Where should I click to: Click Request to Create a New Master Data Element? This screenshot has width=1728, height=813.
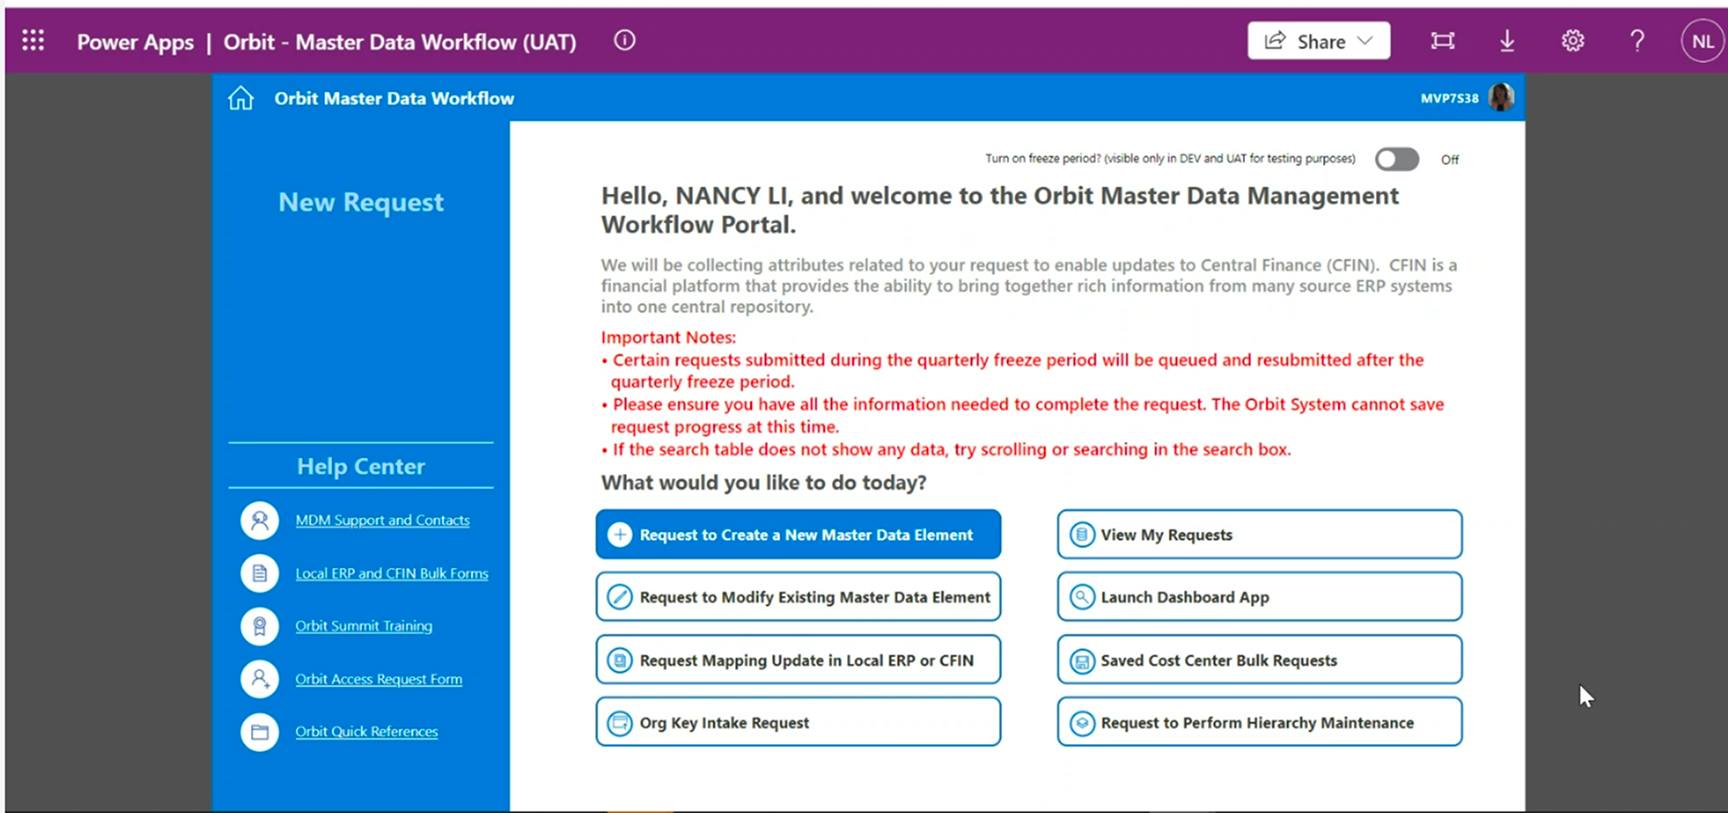click(798, 535)
